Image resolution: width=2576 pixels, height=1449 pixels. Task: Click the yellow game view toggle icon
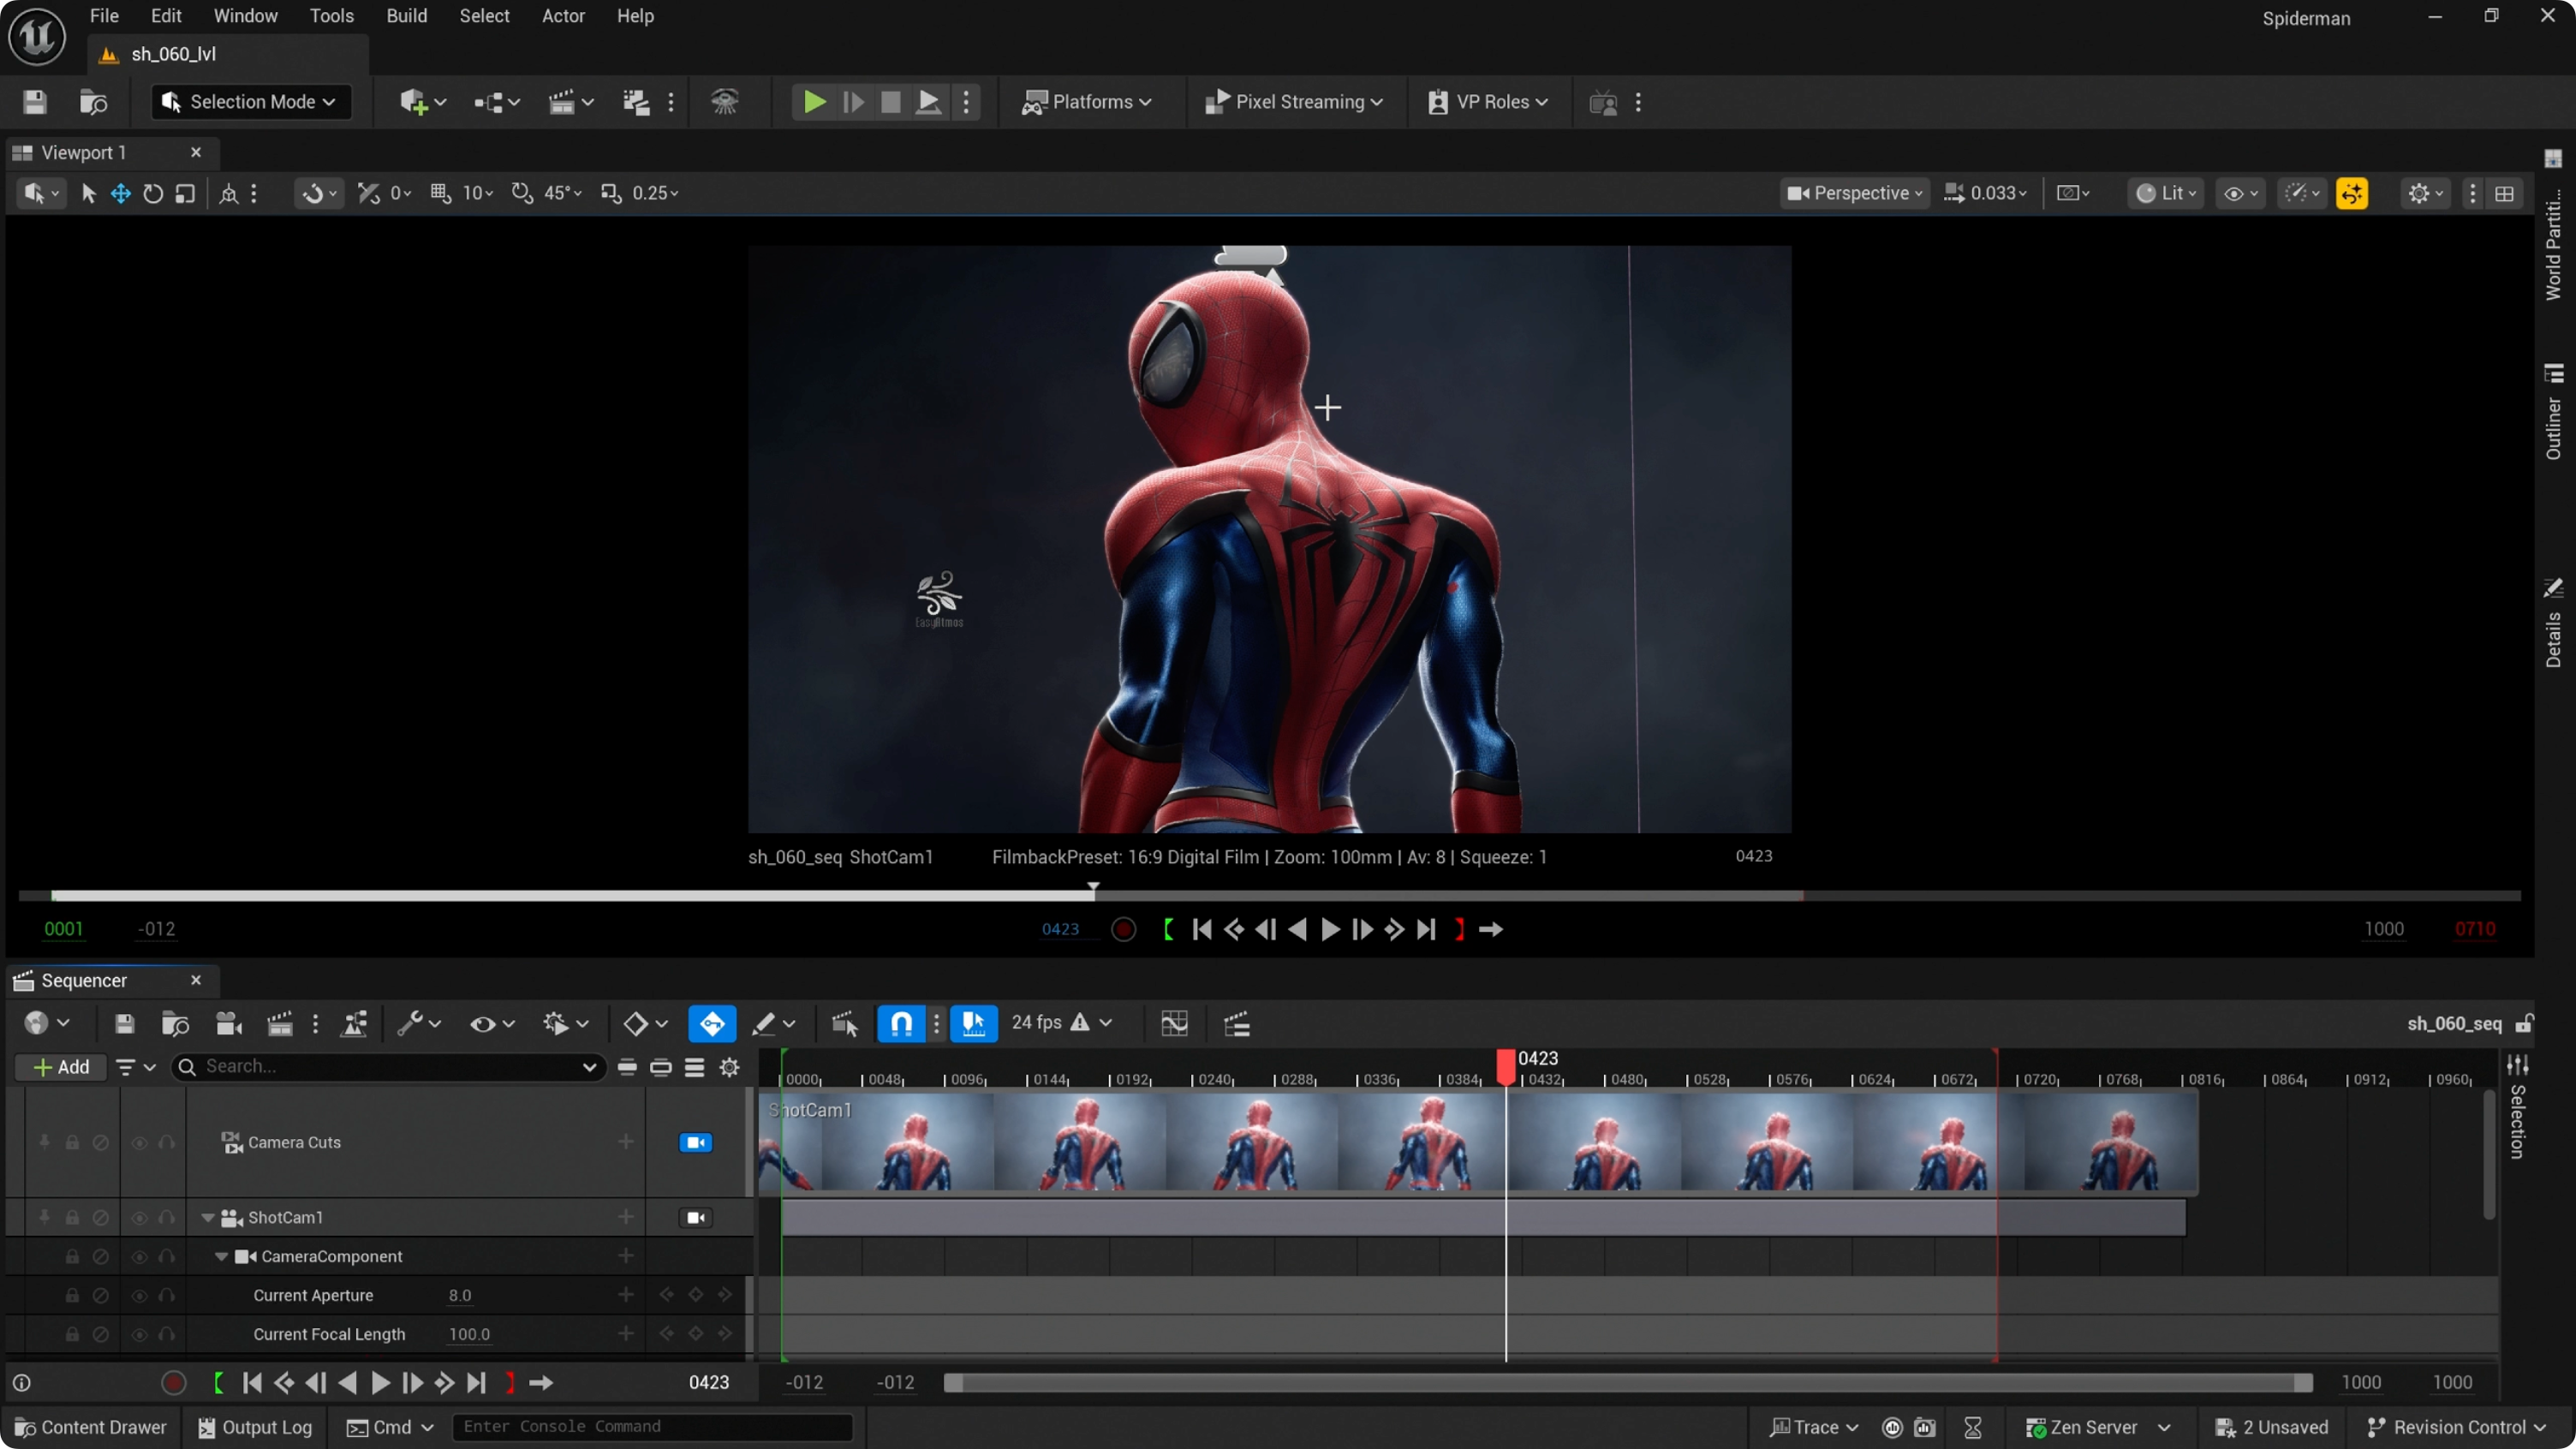2351,193
